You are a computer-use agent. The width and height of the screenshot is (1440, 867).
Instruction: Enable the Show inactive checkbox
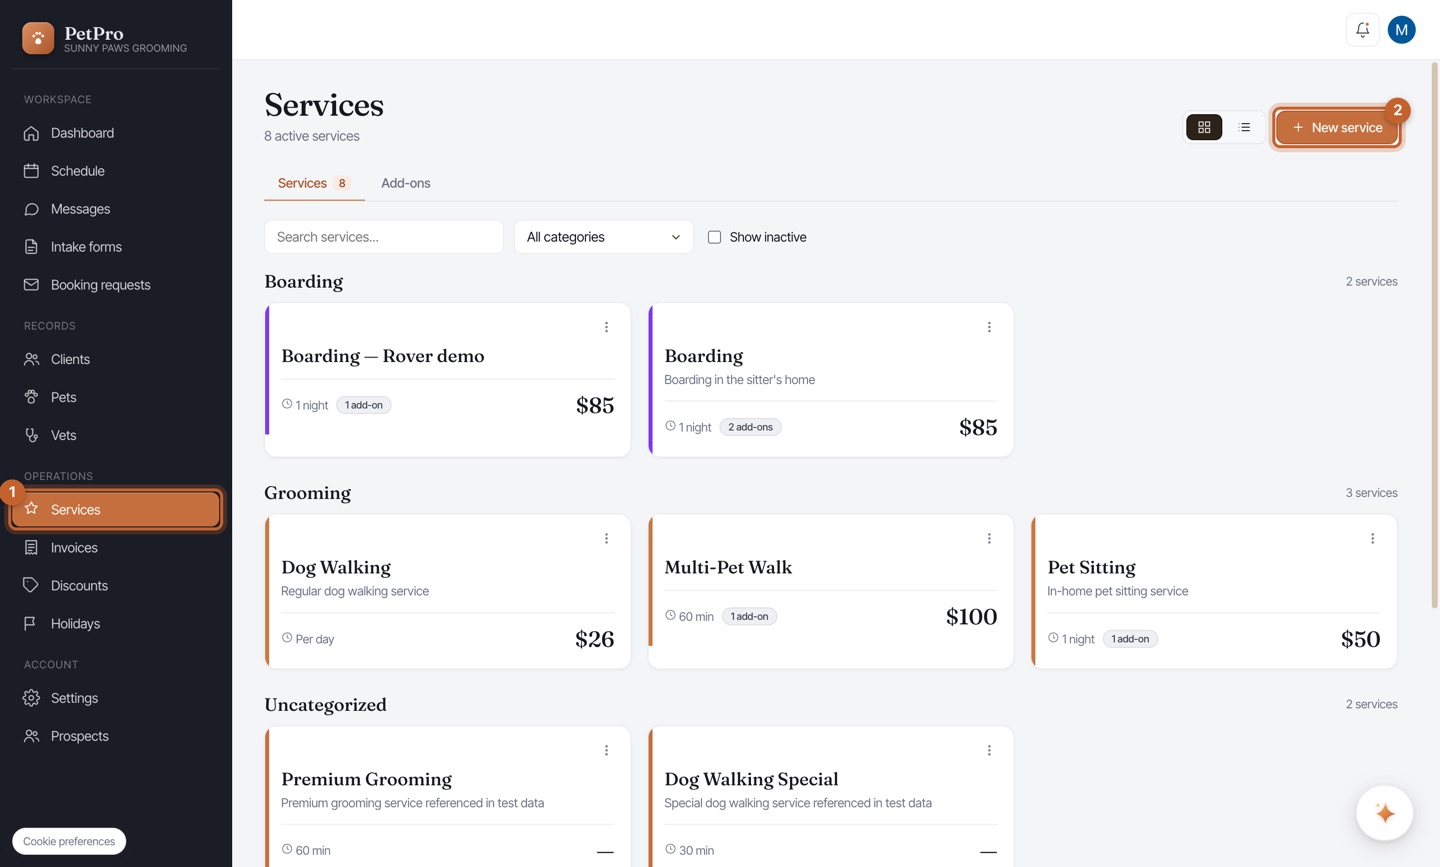tap(714, 237)
